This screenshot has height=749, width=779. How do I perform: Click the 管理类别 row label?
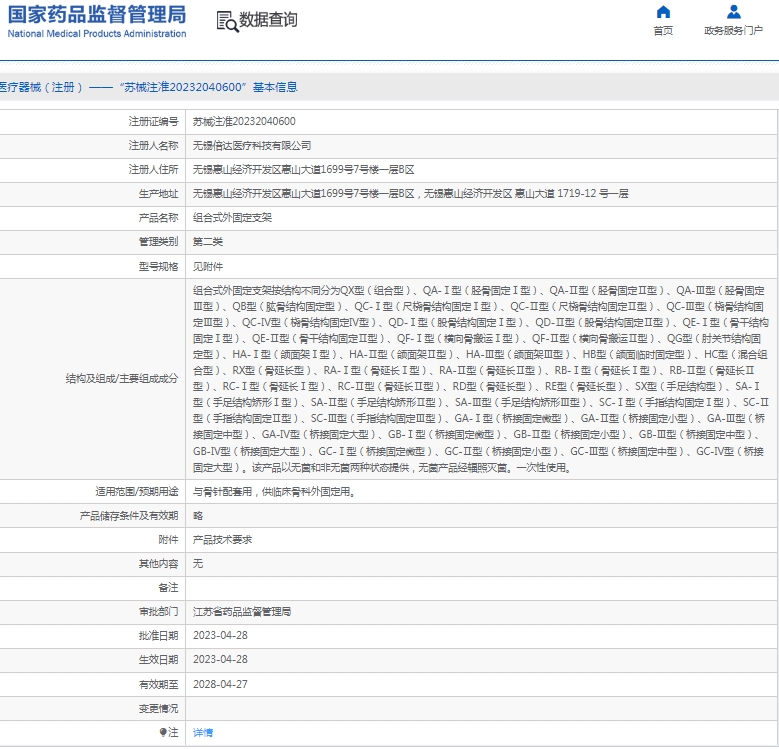(x=158, y=242)
